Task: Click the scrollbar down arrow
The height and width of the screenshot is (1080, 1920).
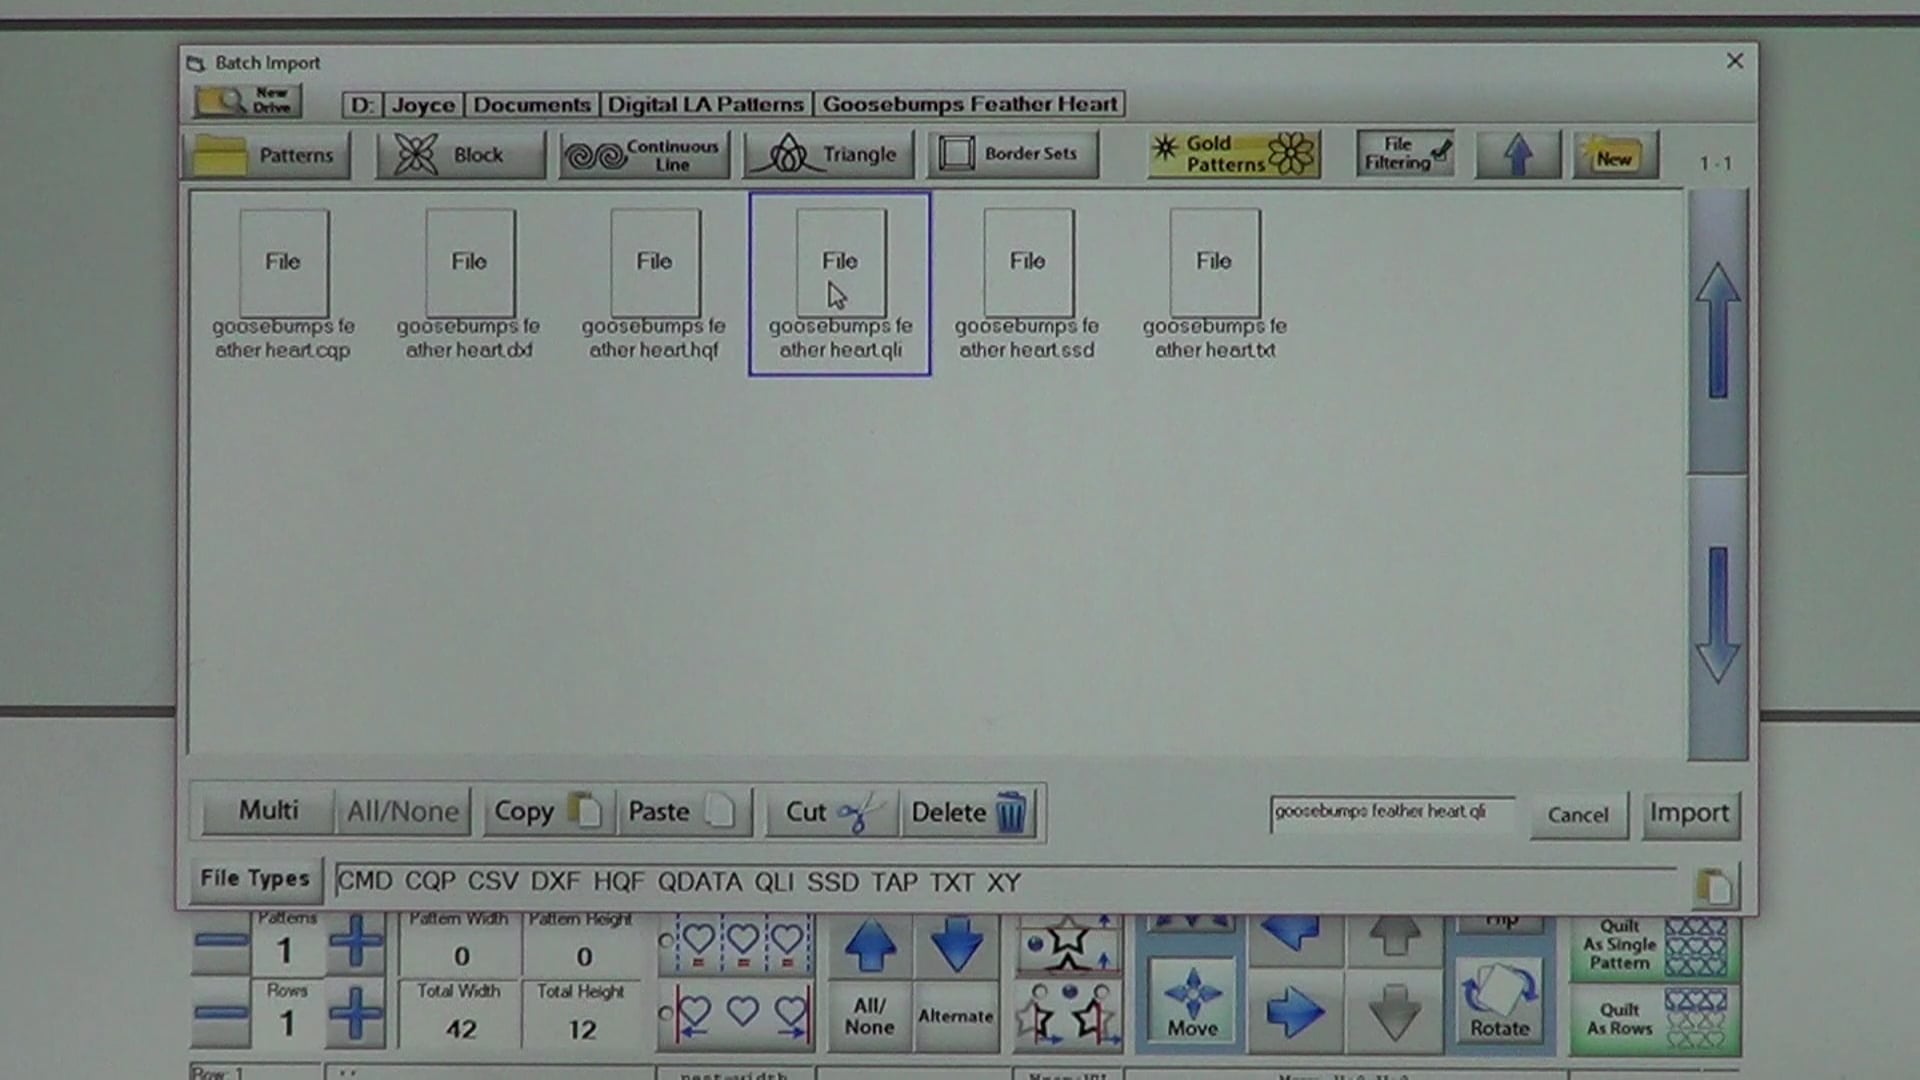Action: point(1718,610)
